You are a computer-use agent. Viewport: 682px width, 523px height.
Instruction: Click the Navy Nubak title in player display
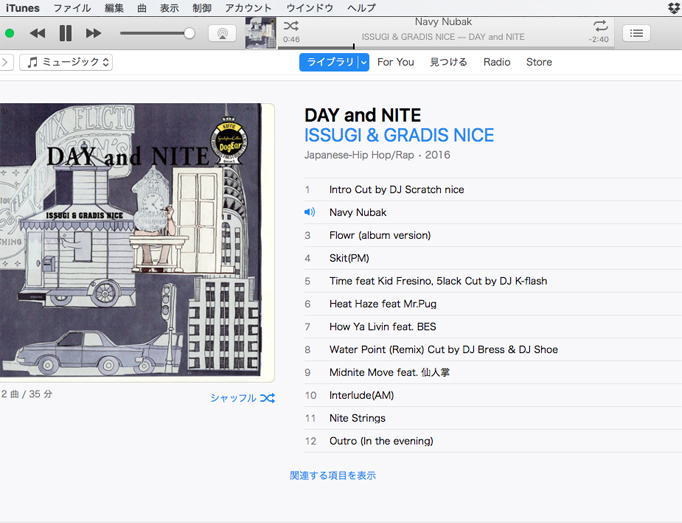[443, 22]
